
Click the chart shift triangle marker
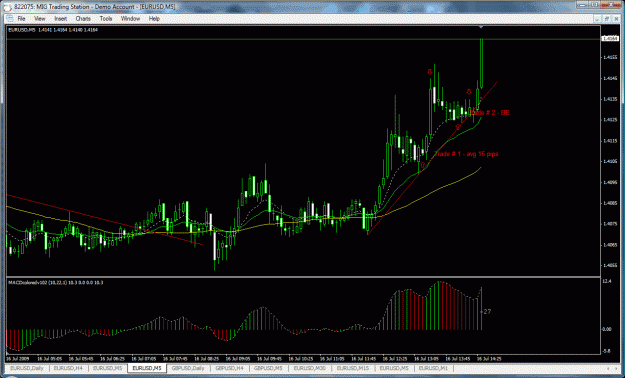[x=481, y=27]
